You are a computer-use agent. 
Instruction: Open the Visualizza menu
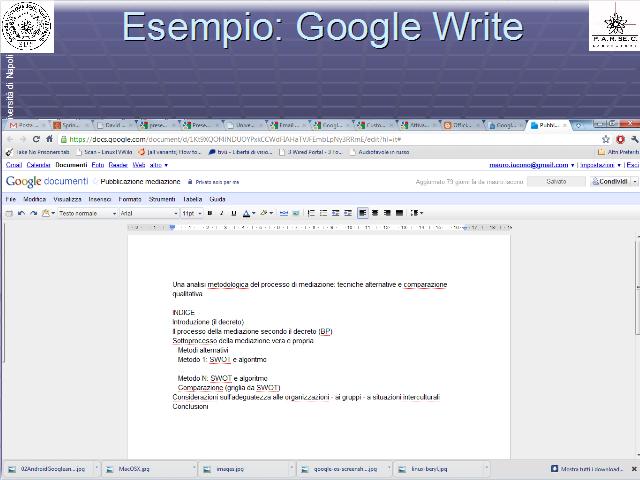[x=67, y=199]
